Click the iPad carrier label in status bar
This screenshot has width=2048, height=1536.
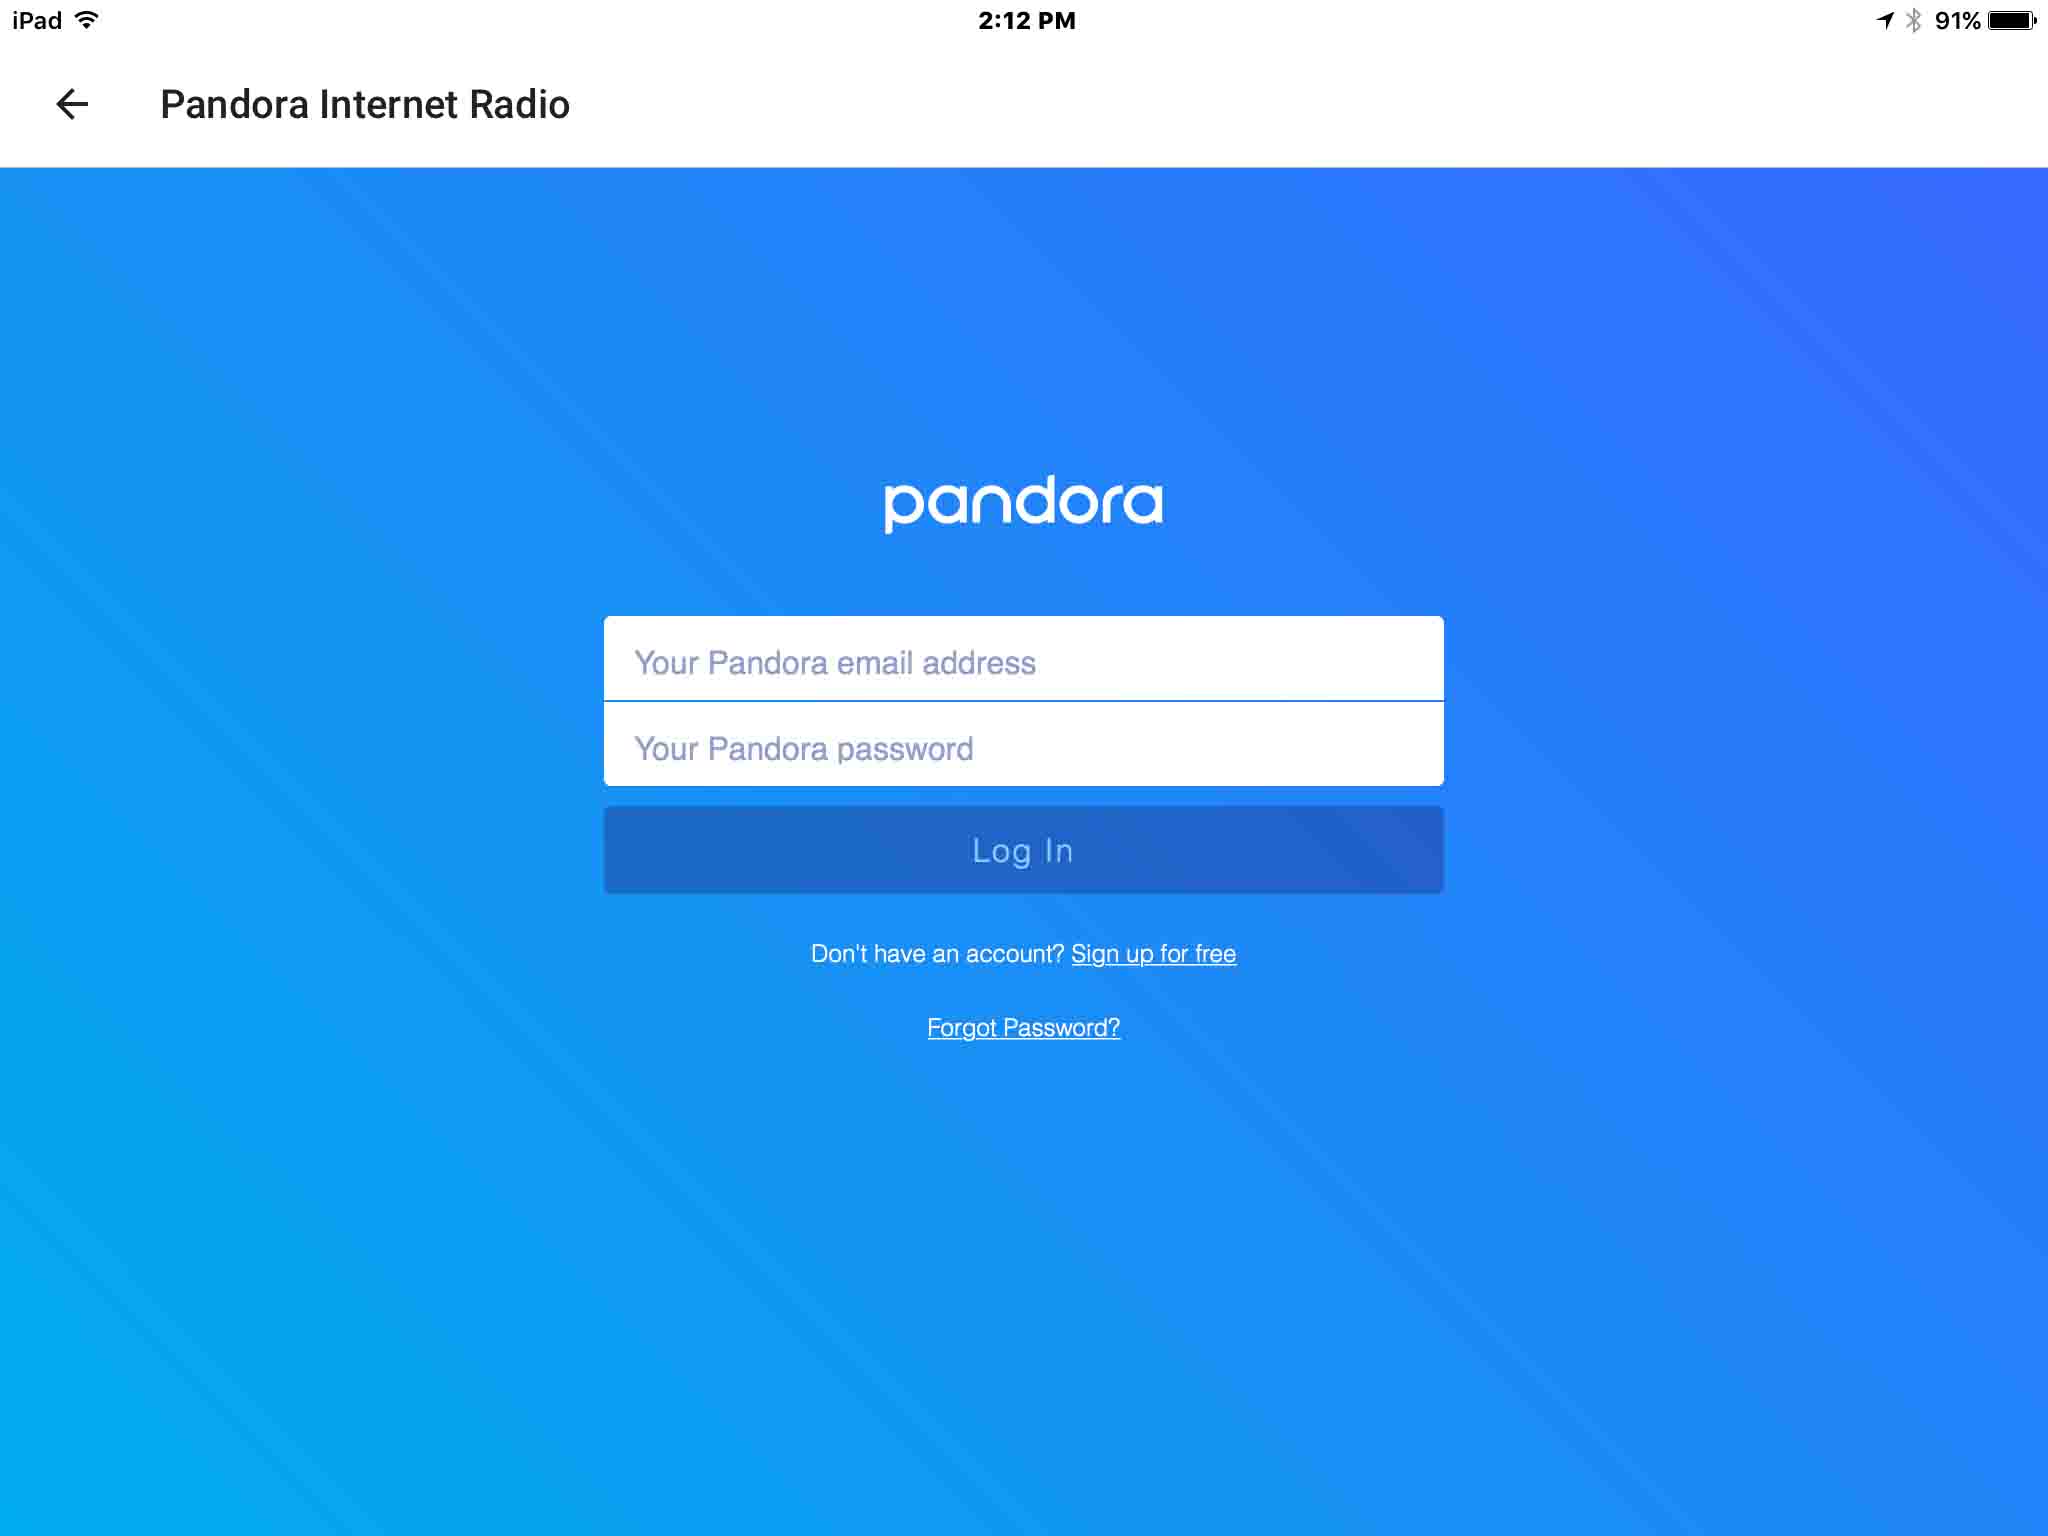click(33, 18)
